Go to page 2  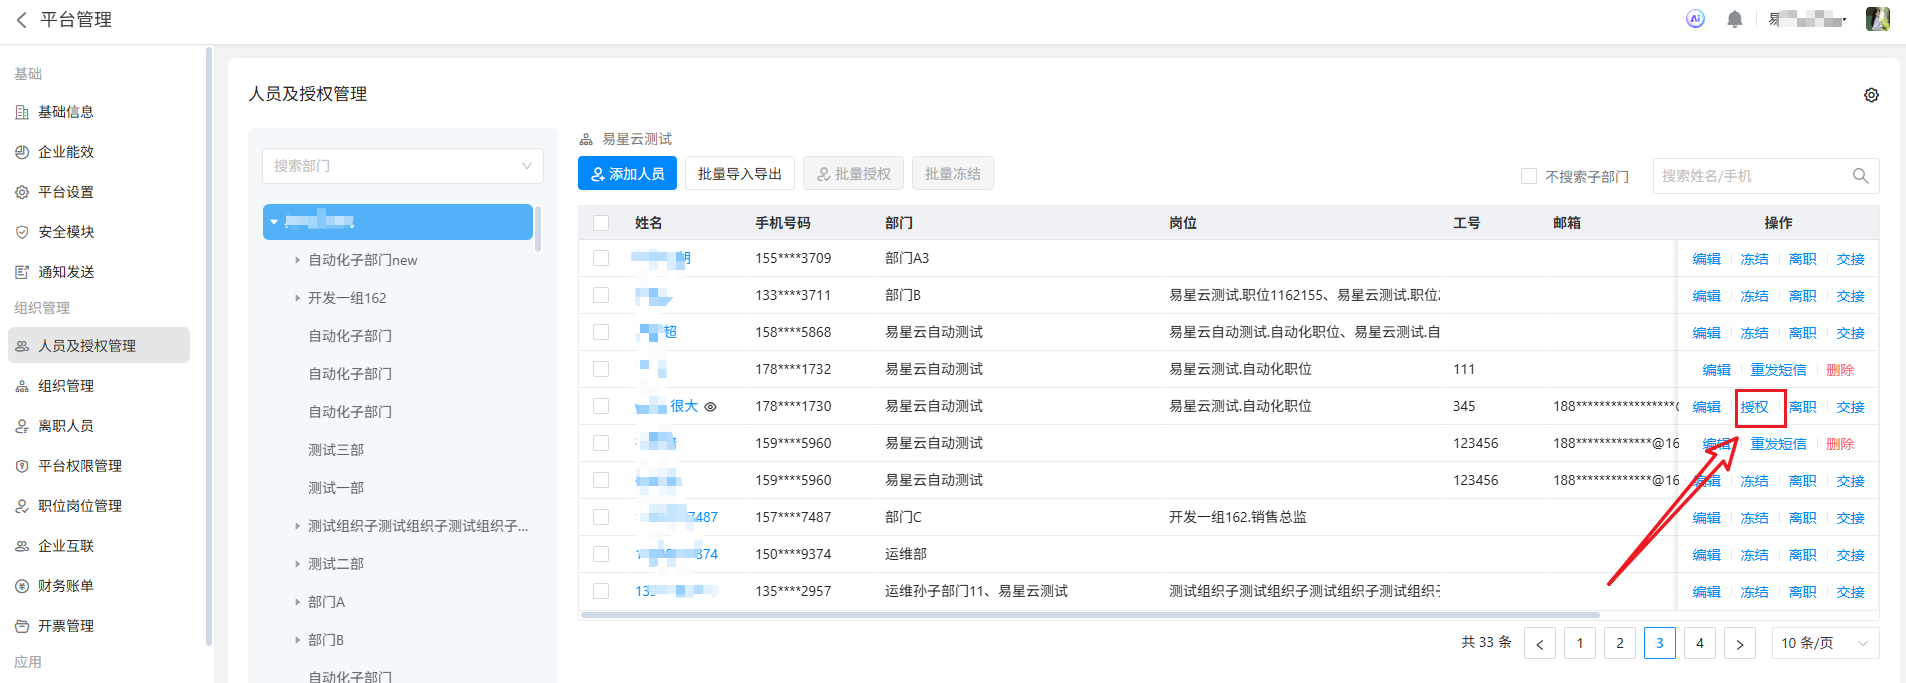pyautogui.click(x=1620, y=643)
